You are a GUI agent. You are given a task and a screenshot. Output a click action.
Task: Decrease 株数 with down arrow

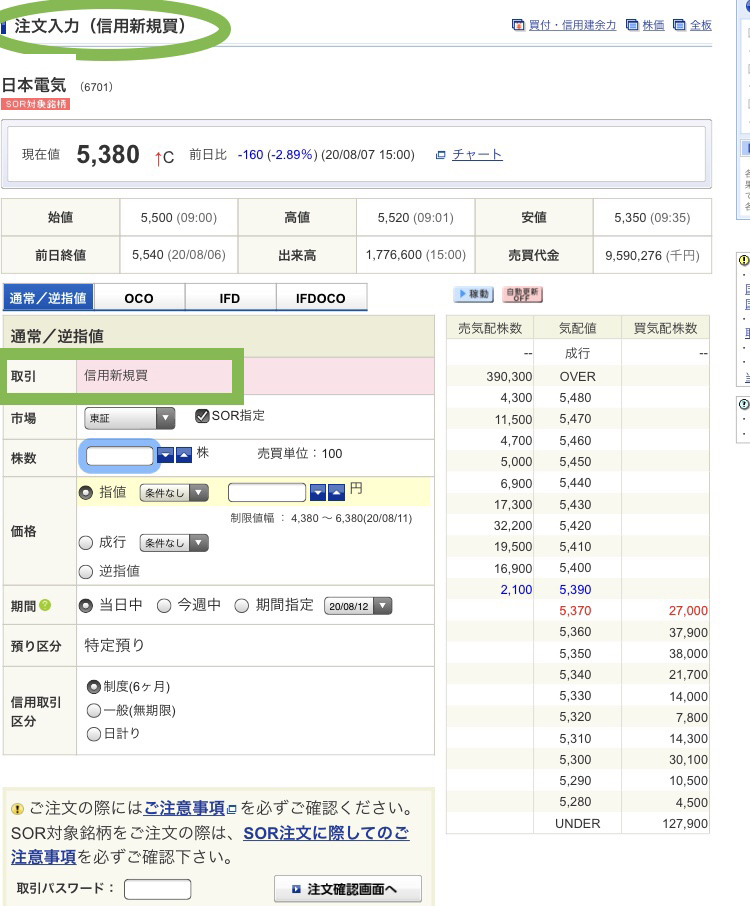(x=165, y=455)
